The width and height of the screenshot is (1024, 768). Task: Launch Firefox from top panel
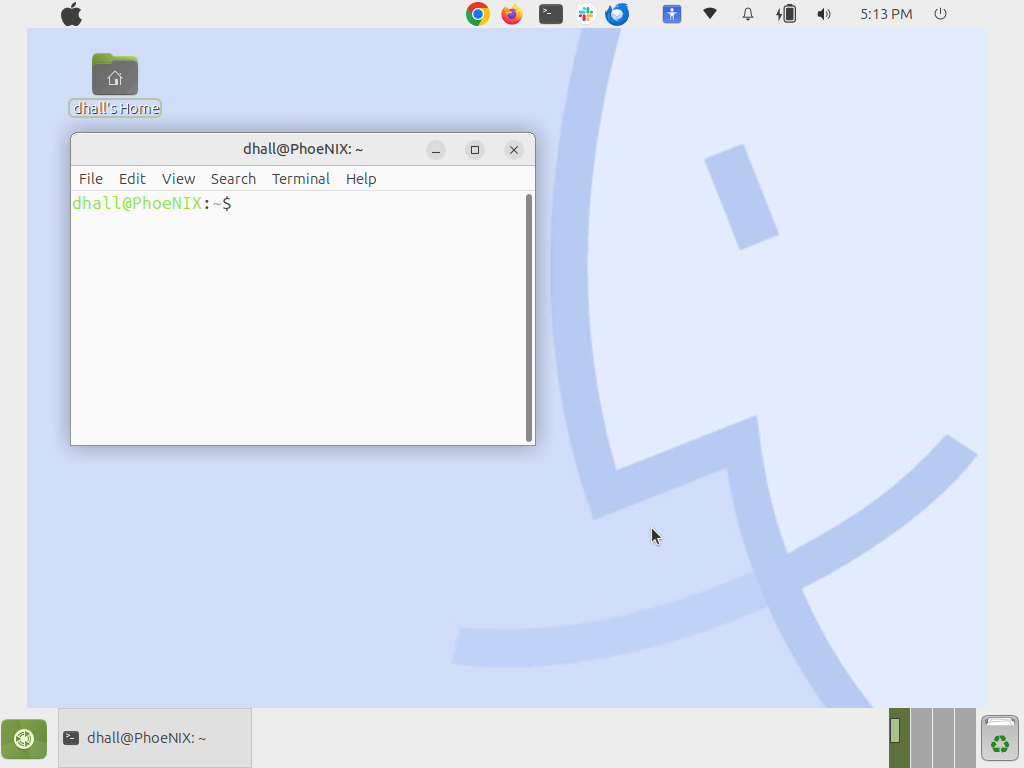click(512, 14)
